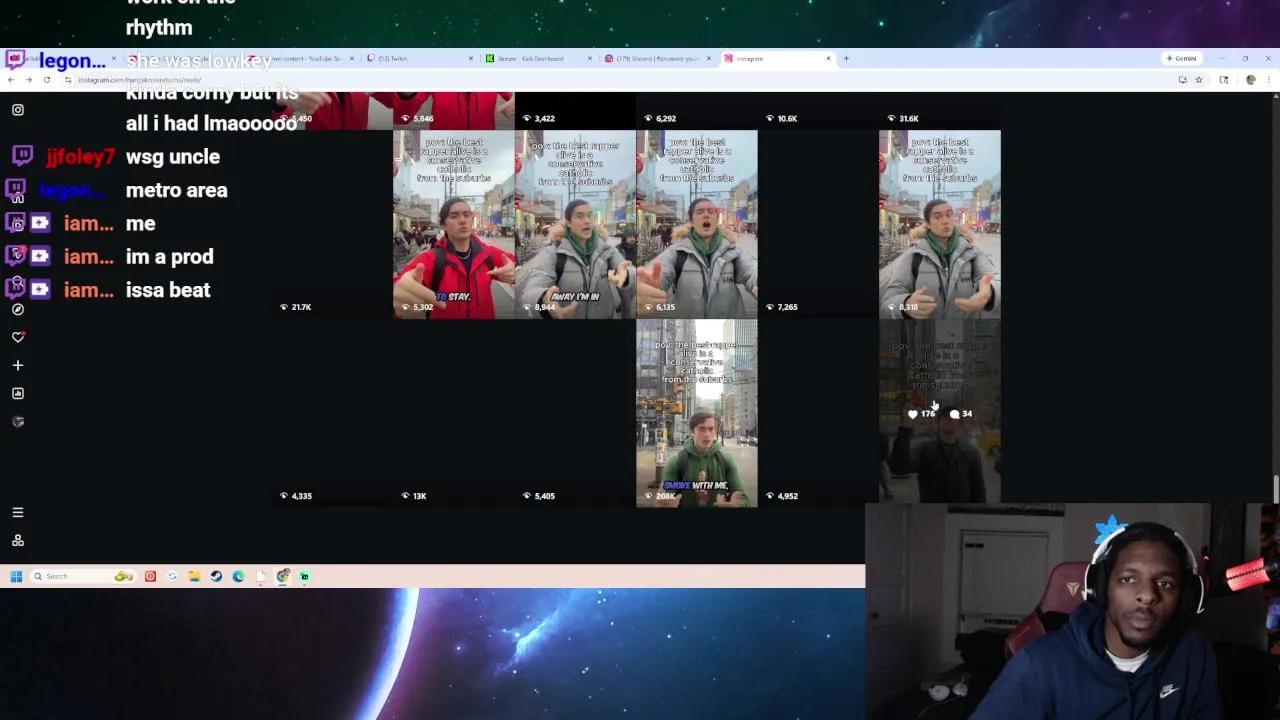This screenshot has width=1280, height=720.
Task: Close the Instagram browser tab
Action: (x=828, y=58)
